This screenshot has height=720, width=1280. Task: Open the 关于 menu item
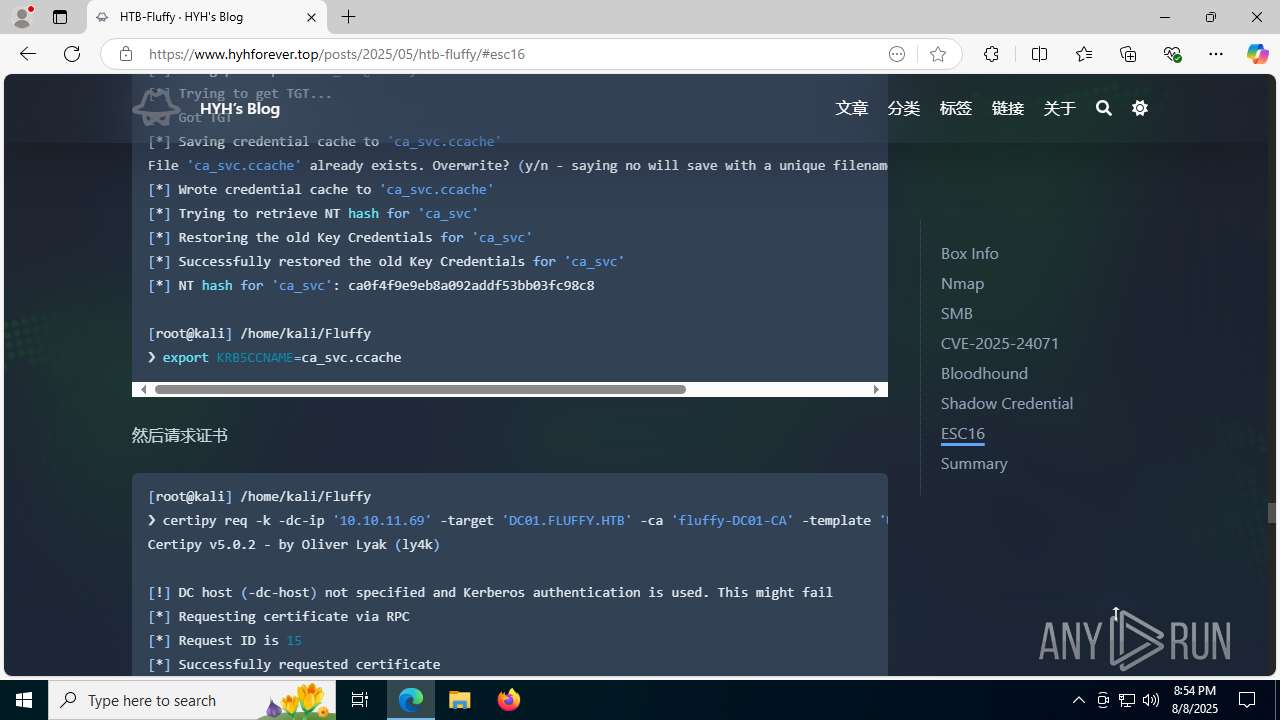[x=1060, y=108]
